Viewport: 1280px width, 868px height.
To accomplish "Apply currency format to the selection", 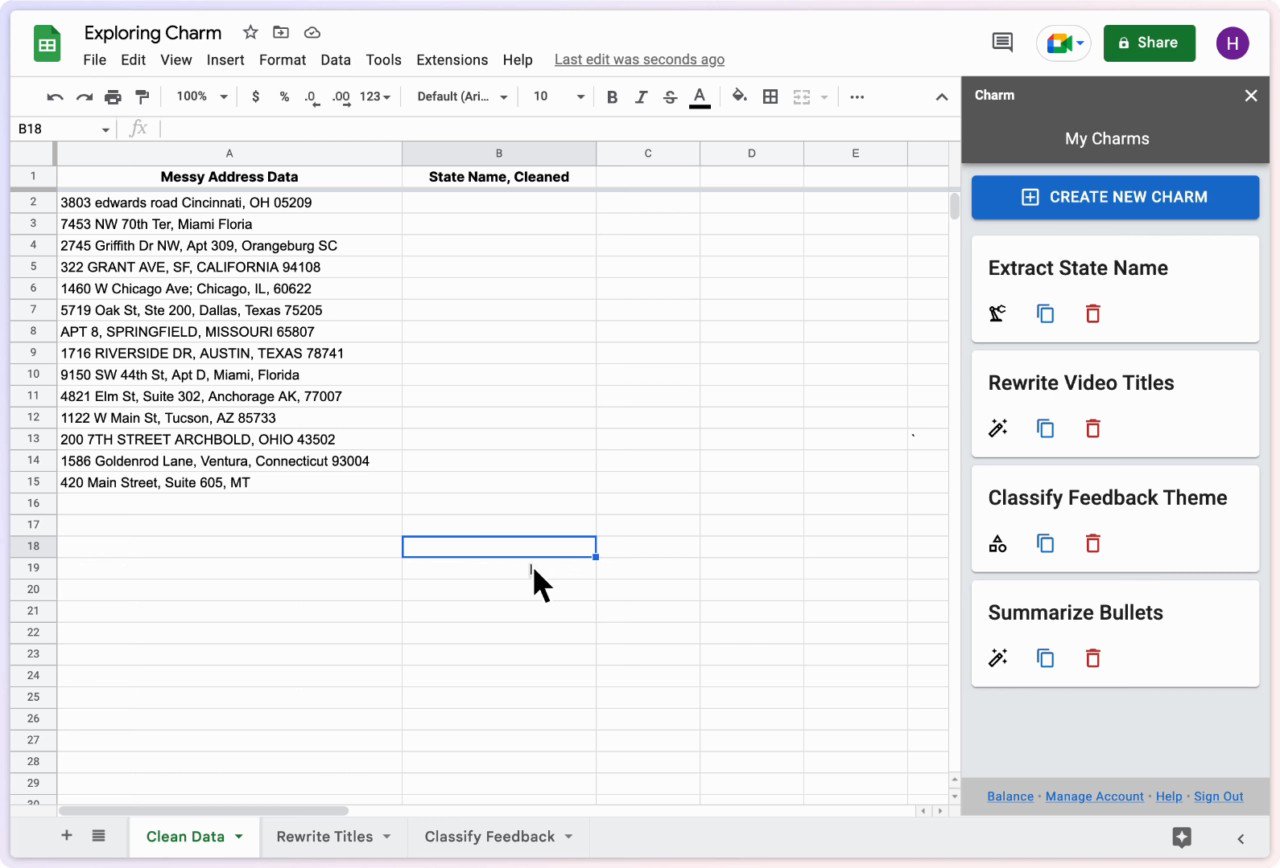I will pos(255,96).
